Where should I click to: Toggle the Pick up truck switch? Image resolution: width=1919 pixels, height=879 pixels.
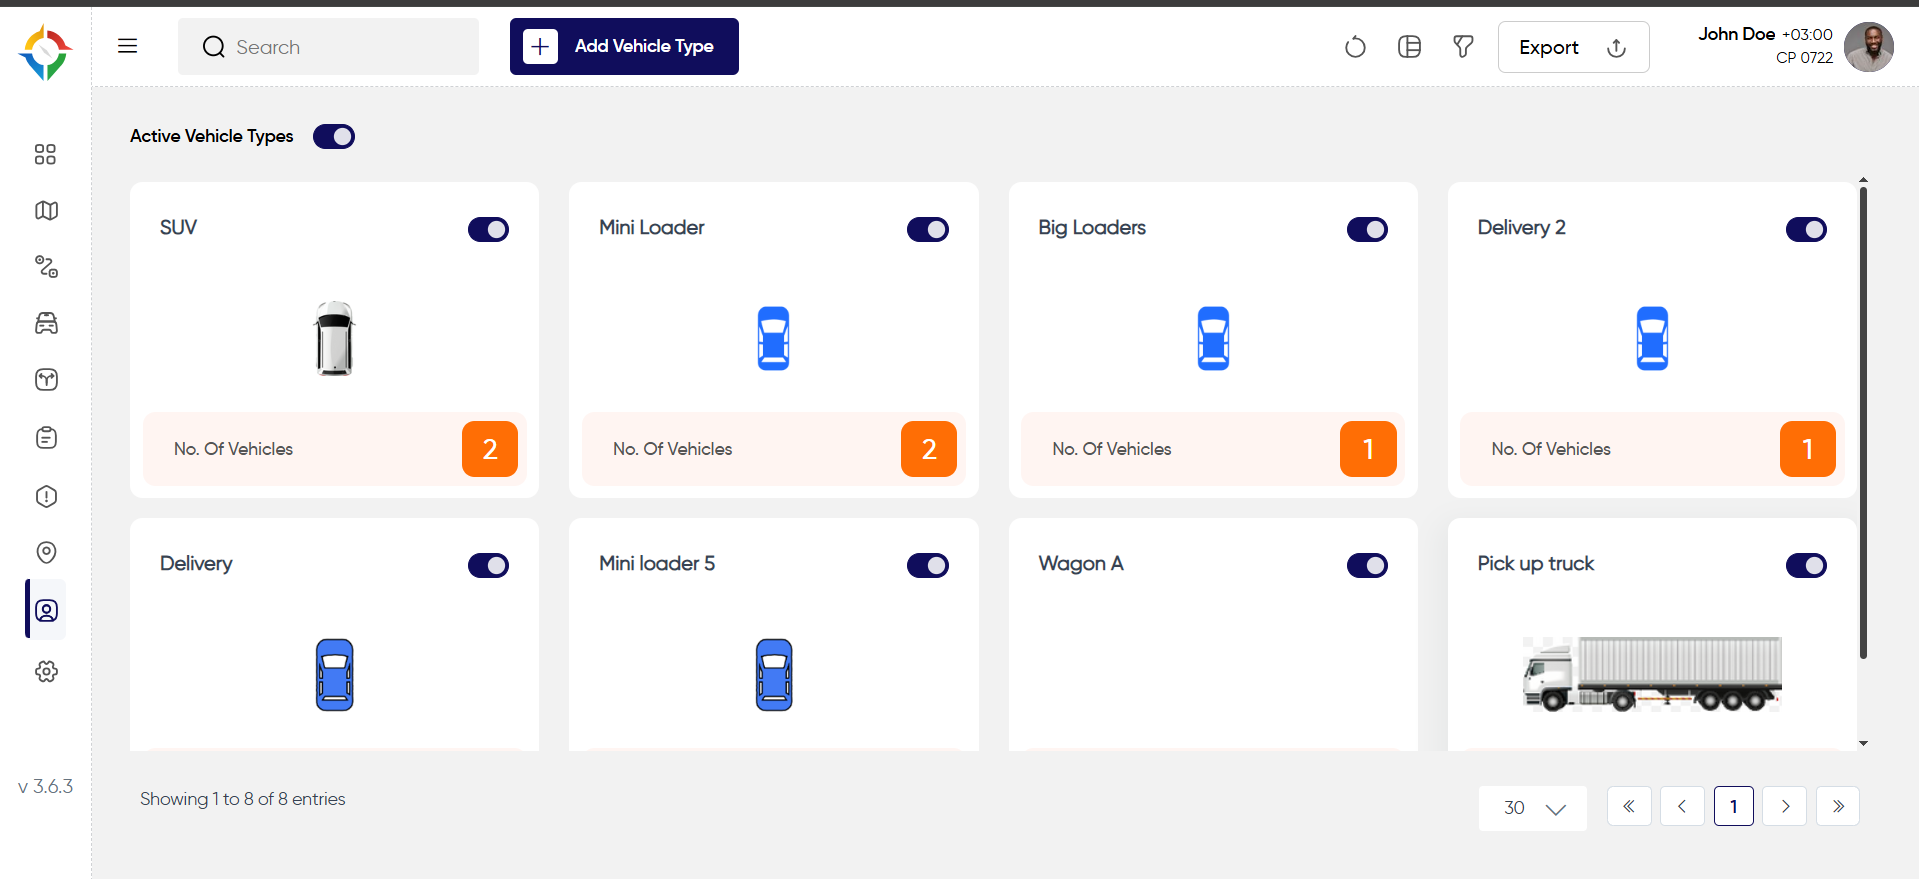tap(1806, 565)
